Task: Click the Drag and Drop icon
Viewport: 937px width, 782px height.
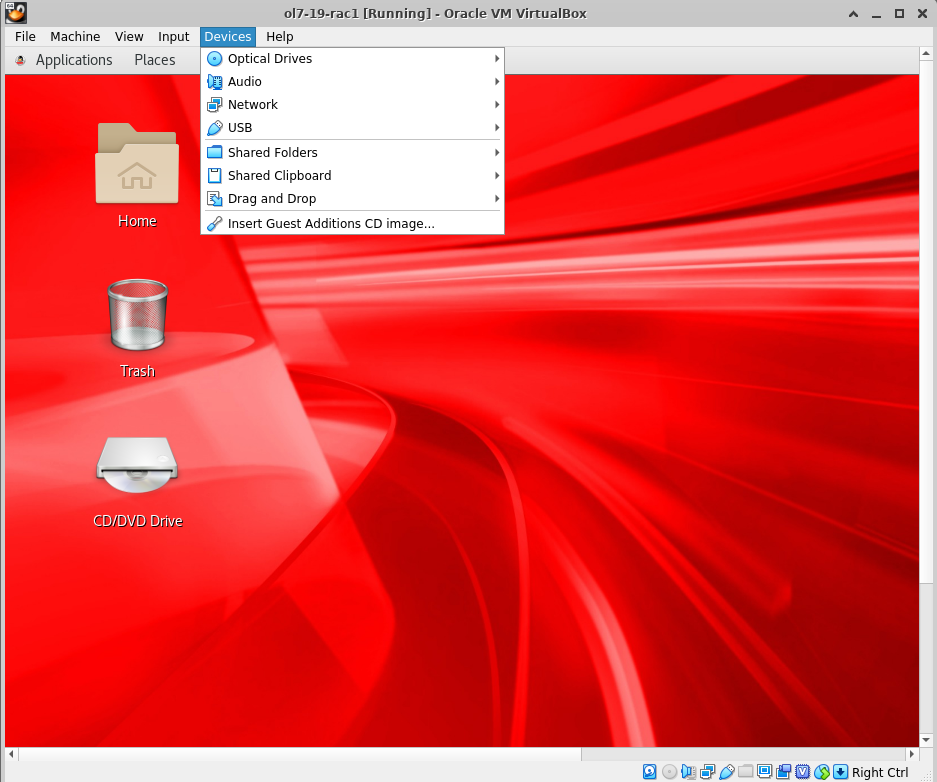Action: coord(214,198)
